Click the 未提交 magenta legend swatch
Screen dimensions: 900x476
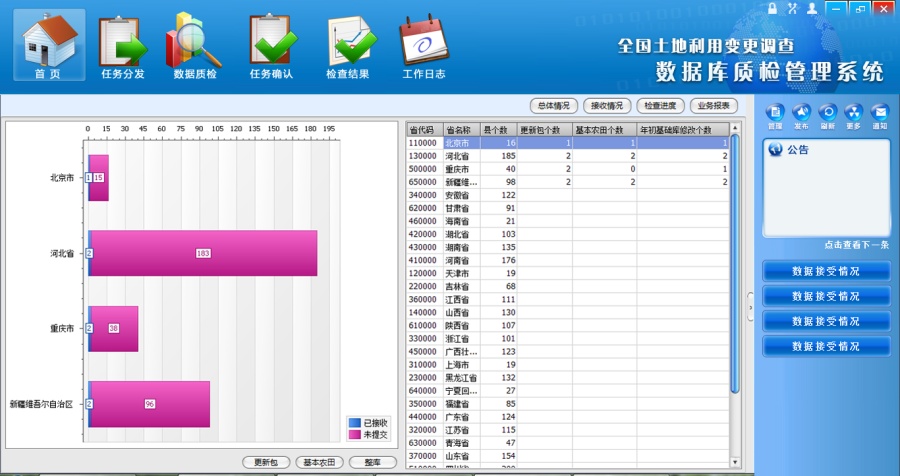pos(354,435)
